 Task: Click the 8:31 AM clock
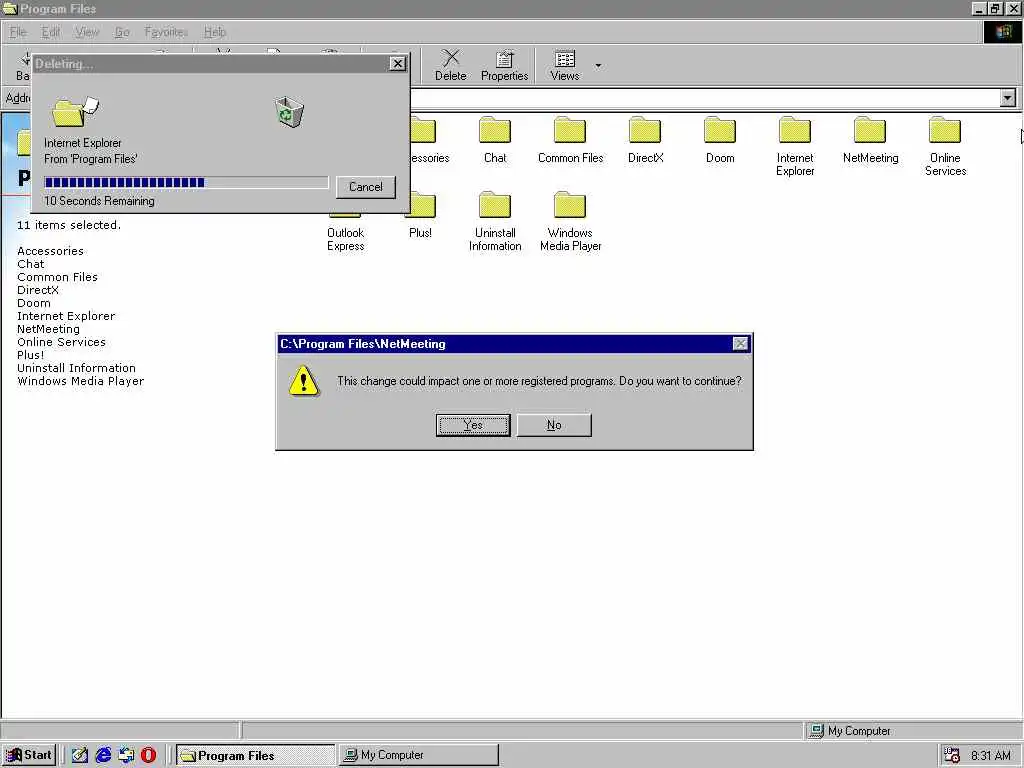pyautogui.click(x=991, y=756)
